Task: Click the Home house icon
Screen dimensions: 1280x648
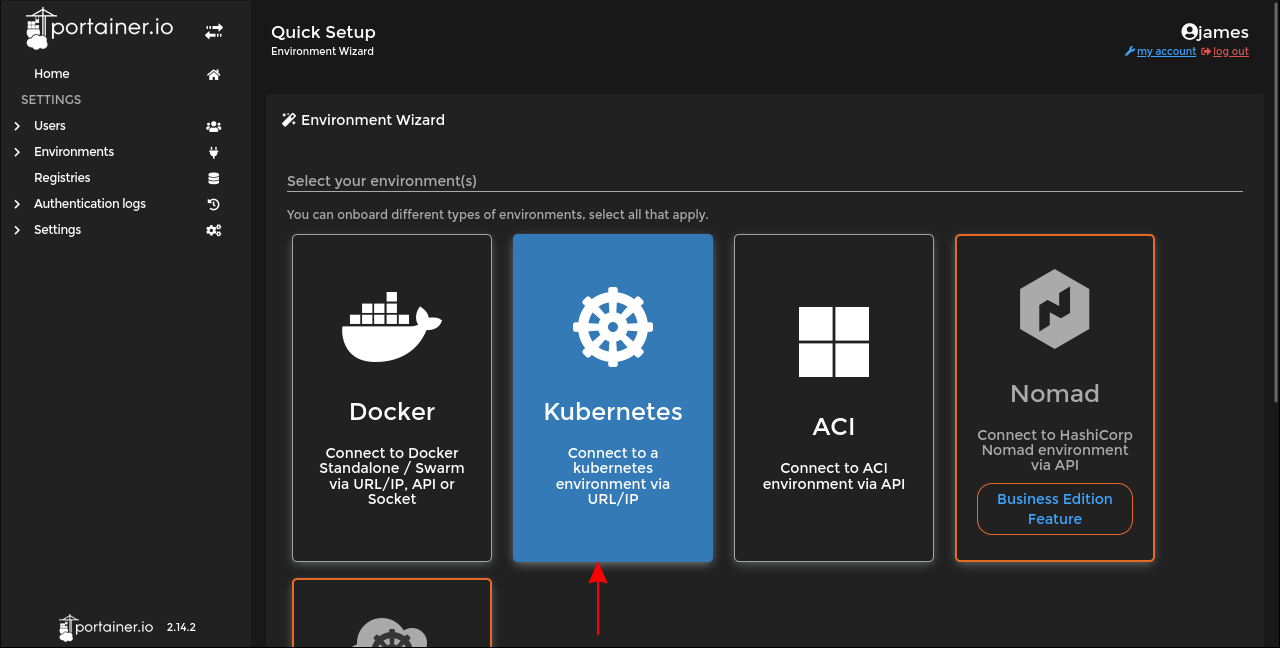Action: coord(213,74)
